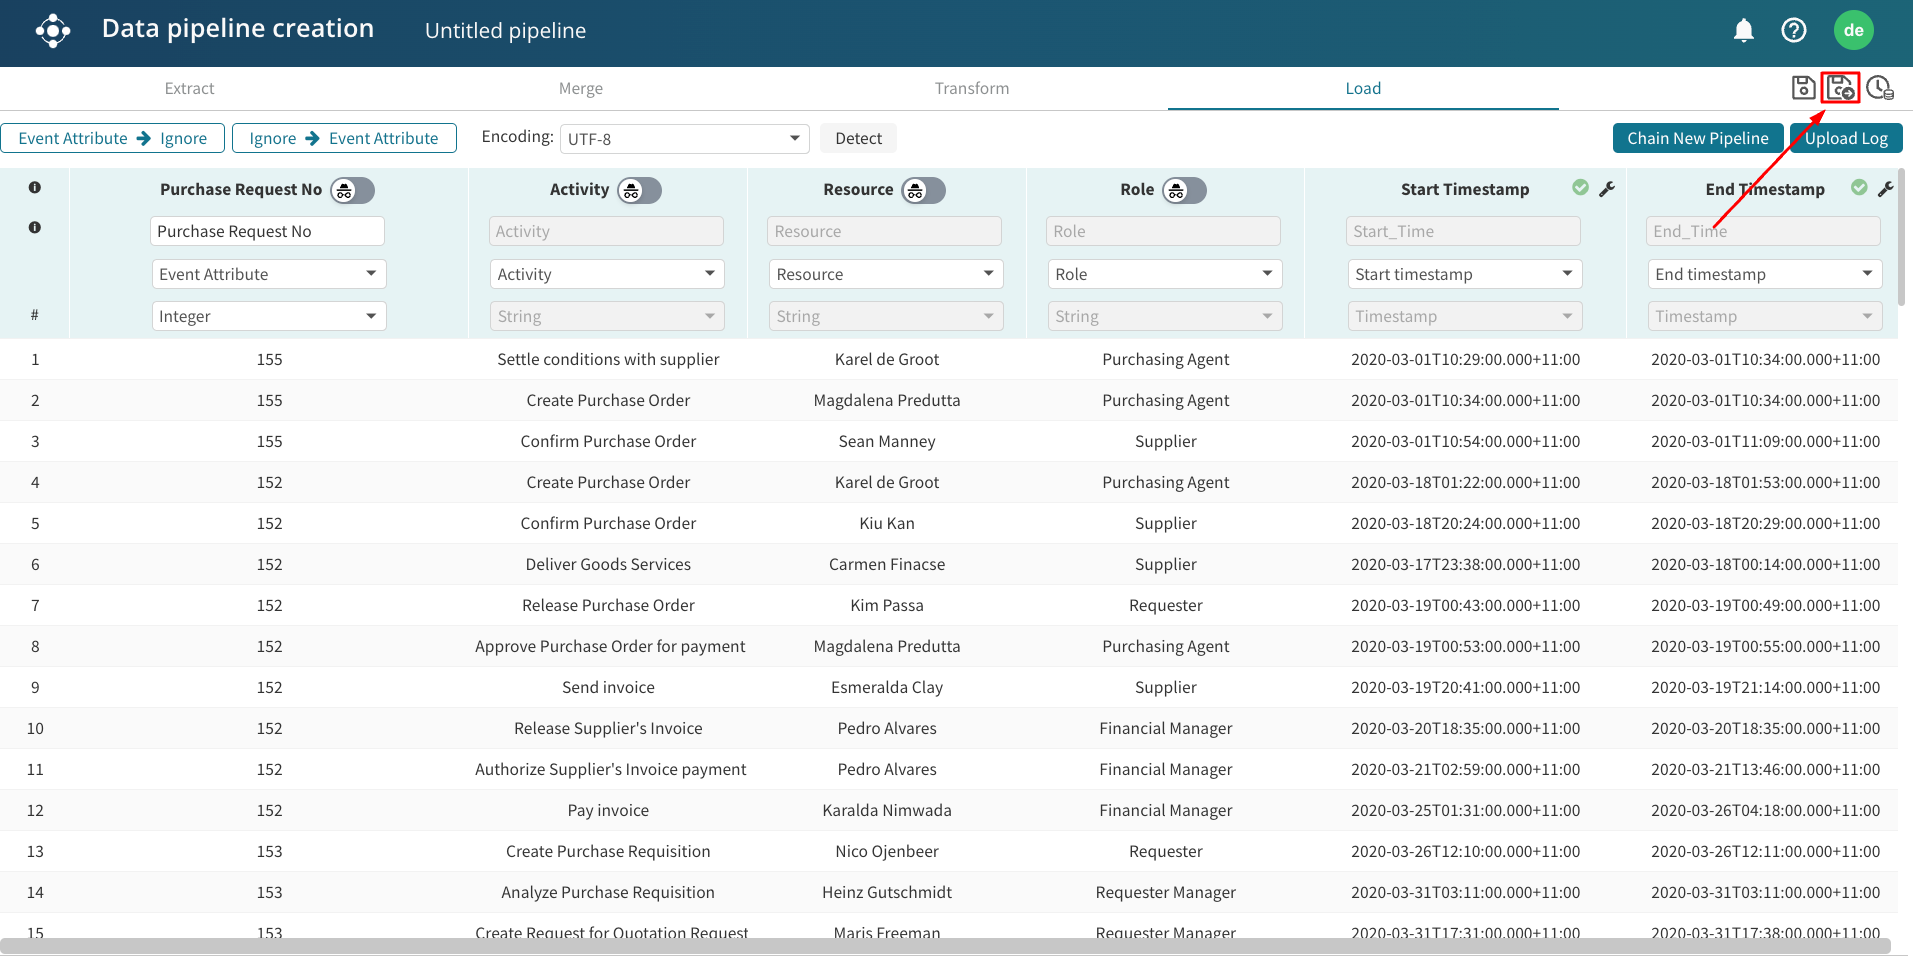Click the wrench icon for Start Timestamp
Viewport: 1913px width, 961px height.
click(1607, 189)
